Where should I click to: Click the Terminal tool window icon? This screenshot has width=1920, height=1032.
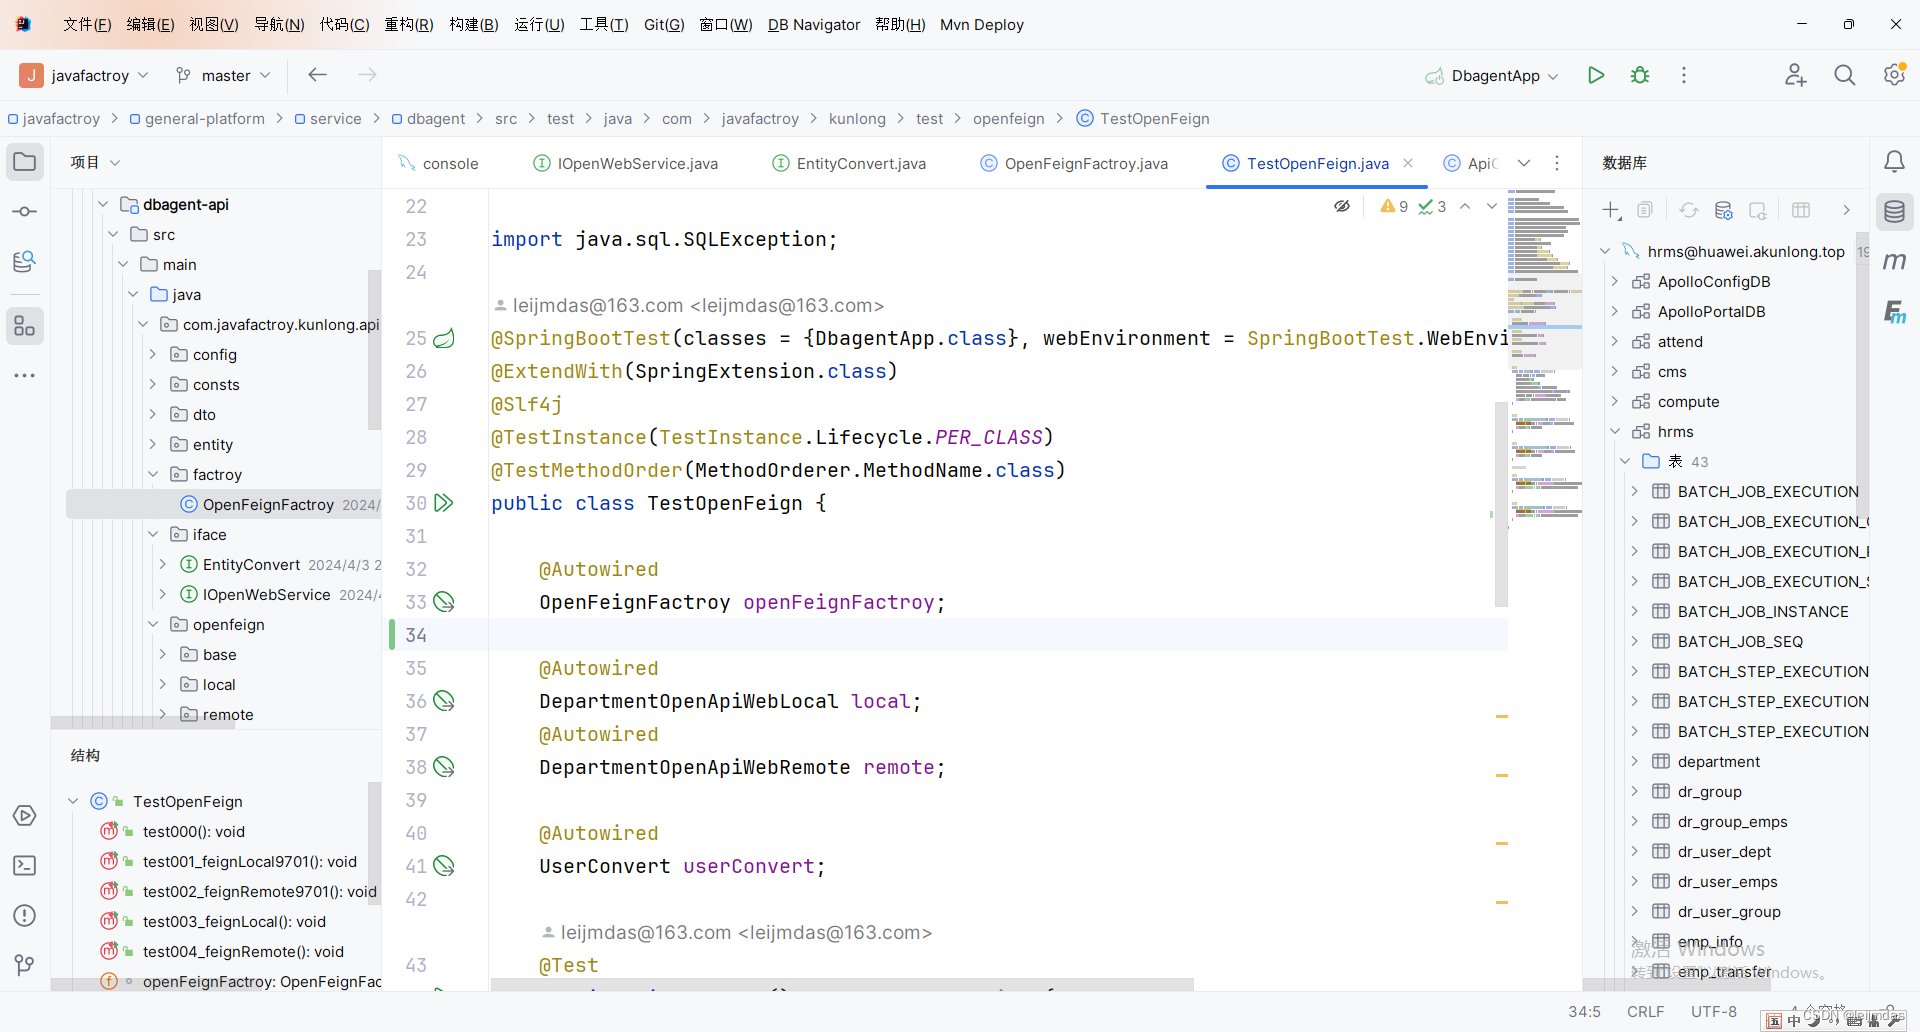click(x=24, y=866)
